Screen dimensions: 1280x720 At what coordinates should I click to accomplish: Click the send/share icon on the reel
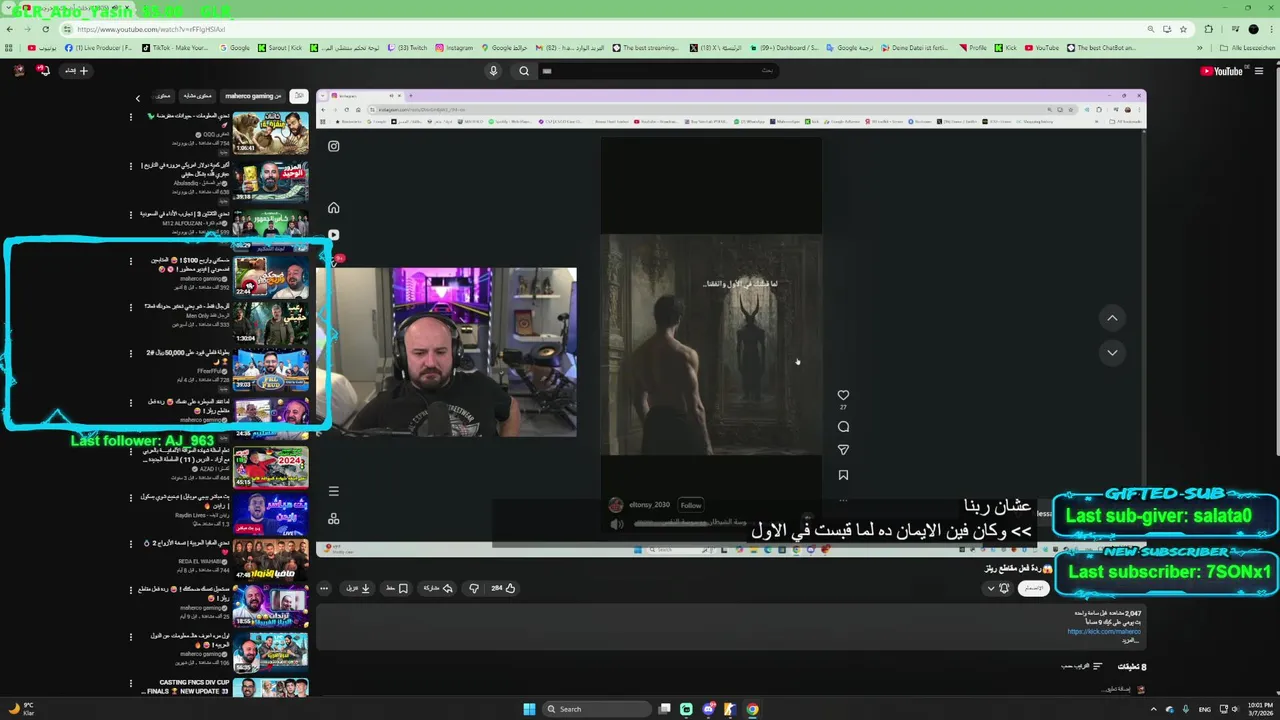(843, 450)
